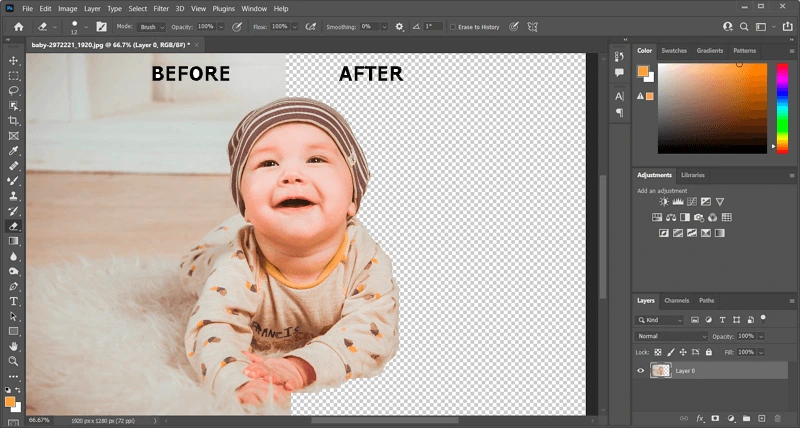Click the Home icon in options bar
800x428 pixels.
pos(18,27)
